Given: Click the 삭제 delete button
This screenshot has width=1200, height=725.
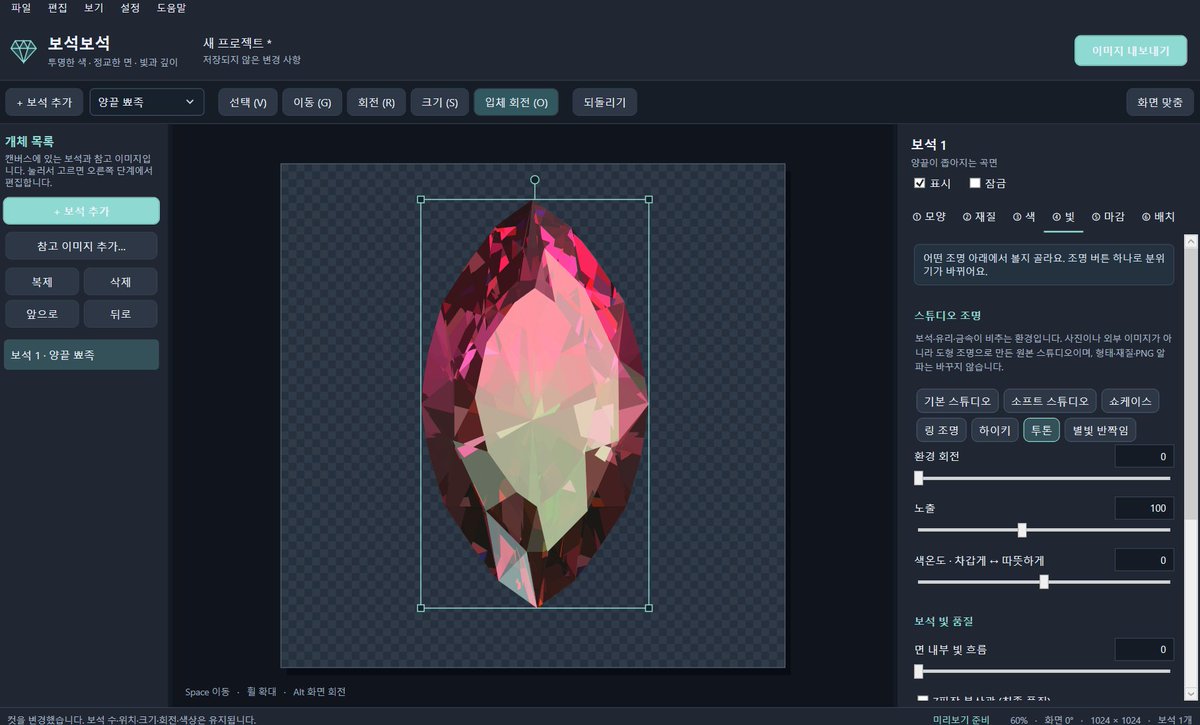Looking at the screenshot, I should coord(121,282).
